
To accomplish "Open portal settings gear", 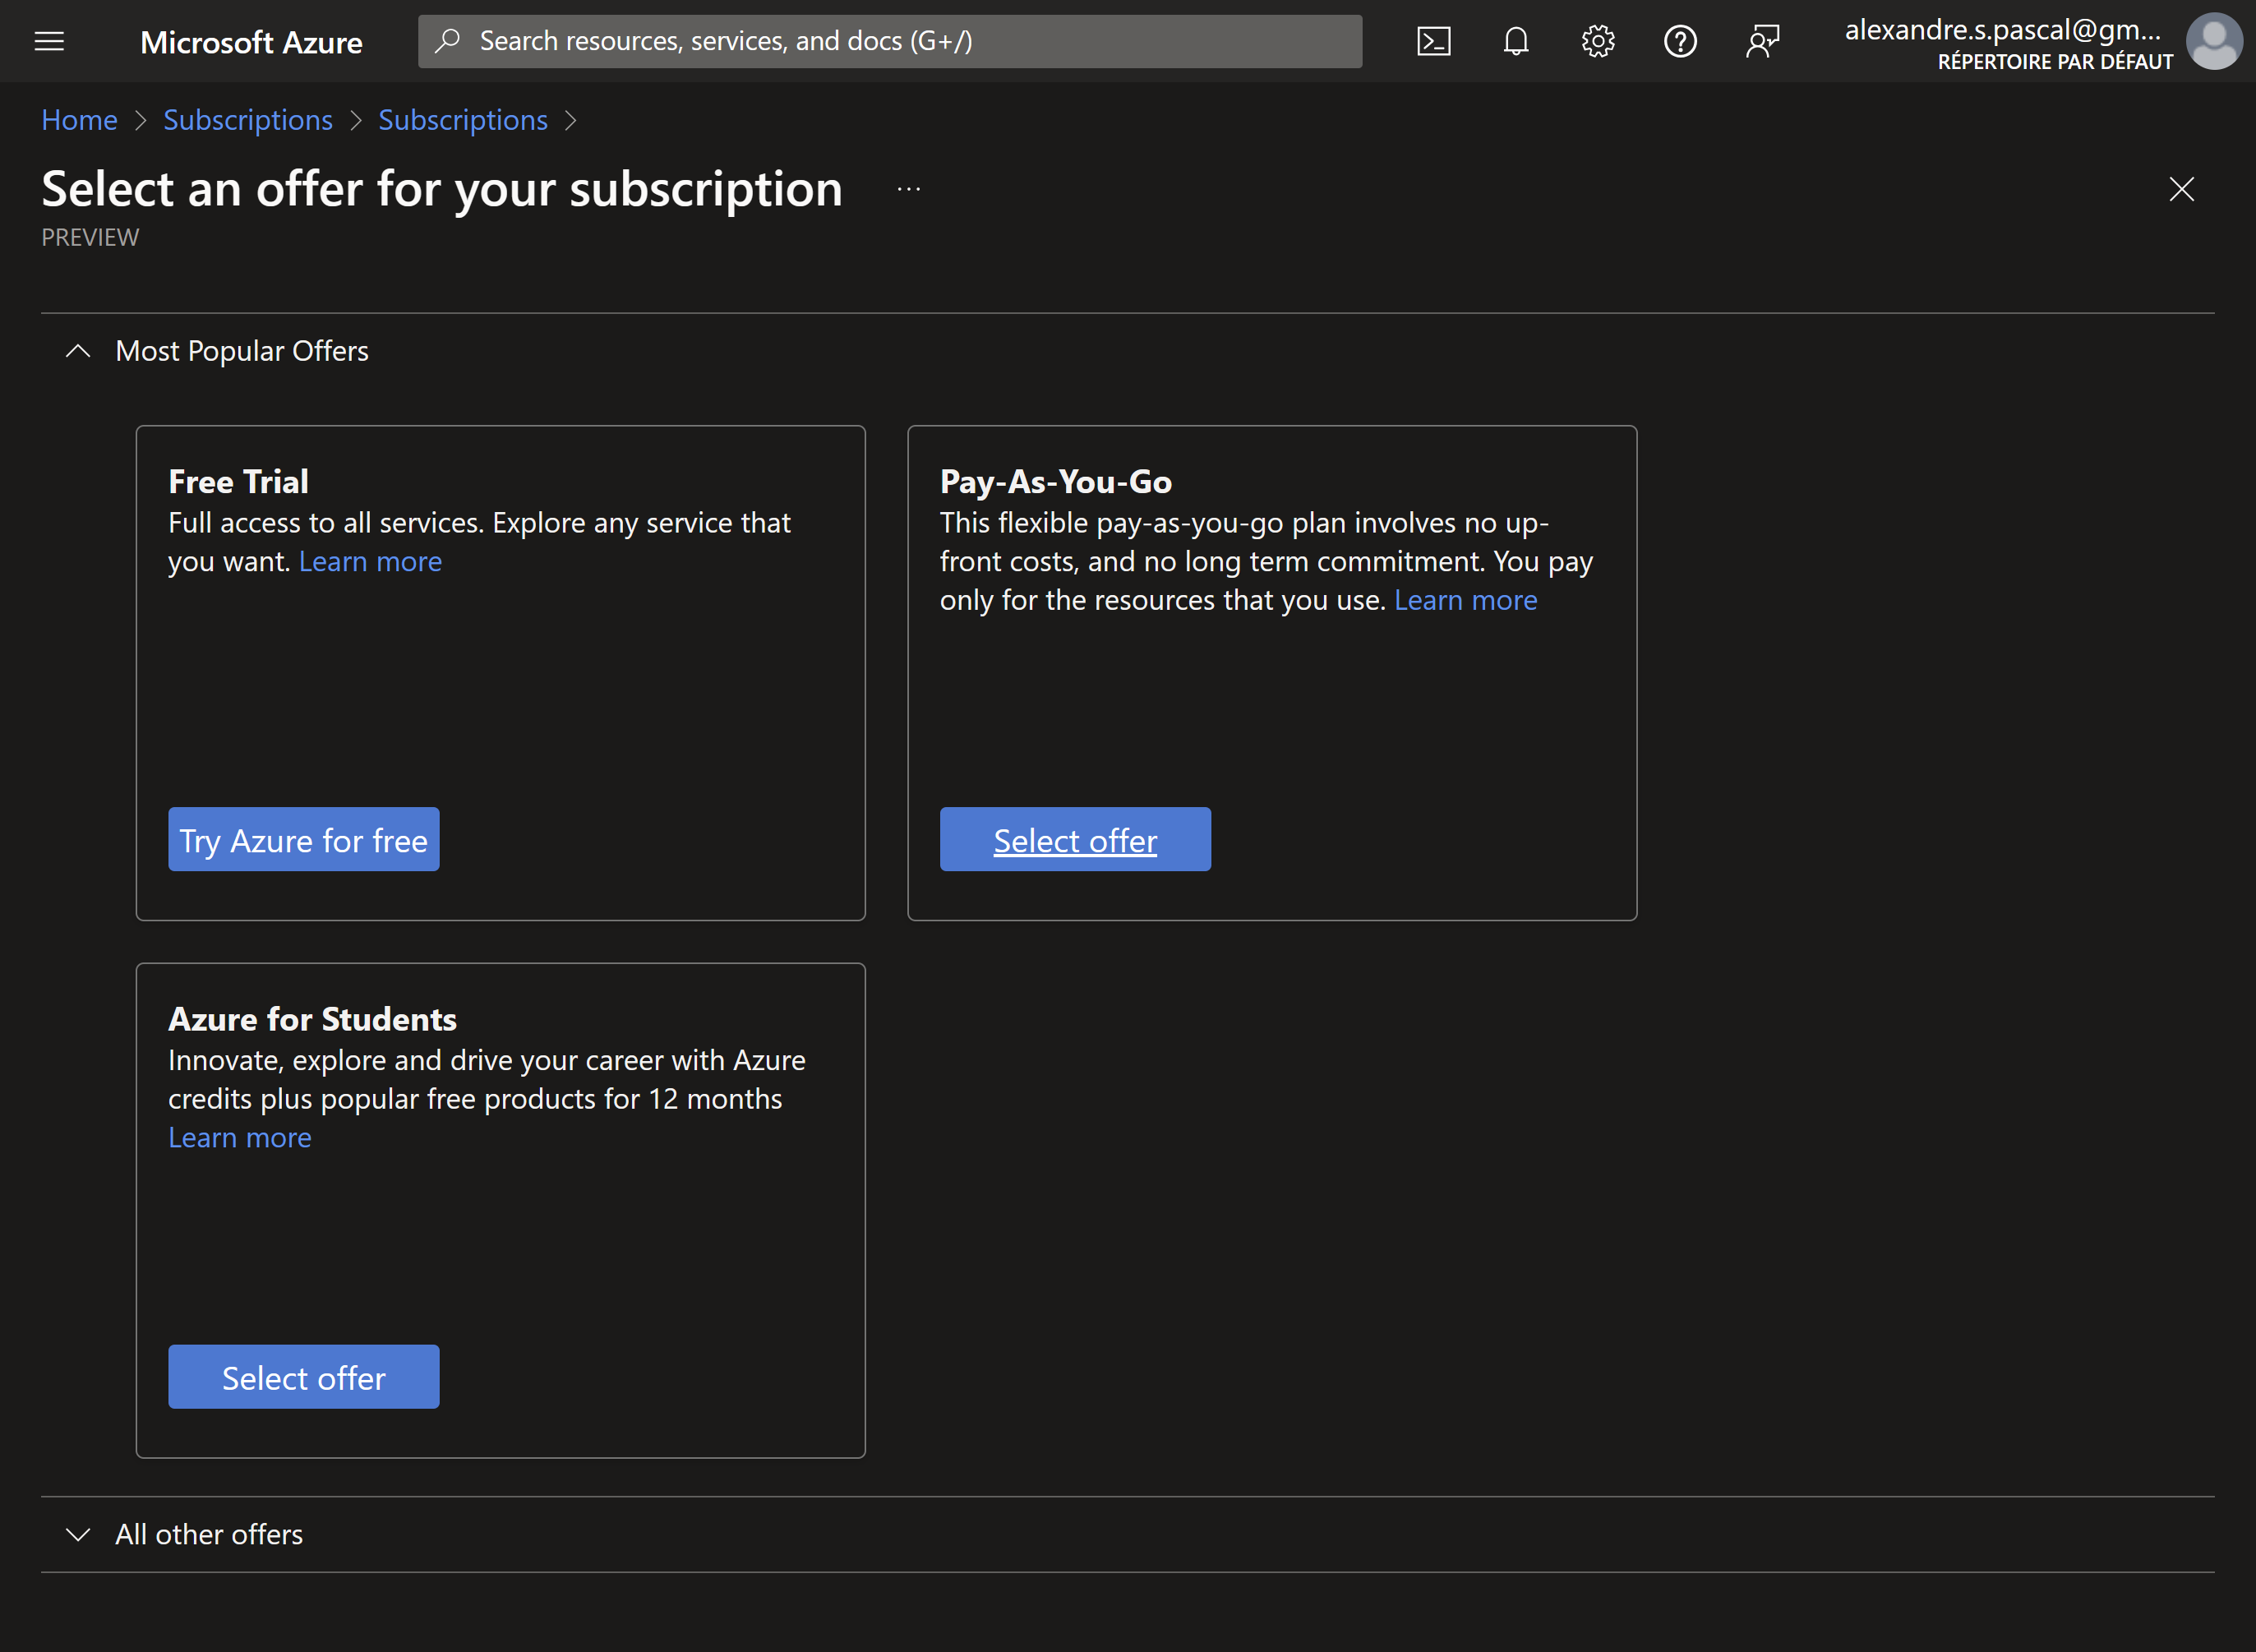I will 1598,41.
